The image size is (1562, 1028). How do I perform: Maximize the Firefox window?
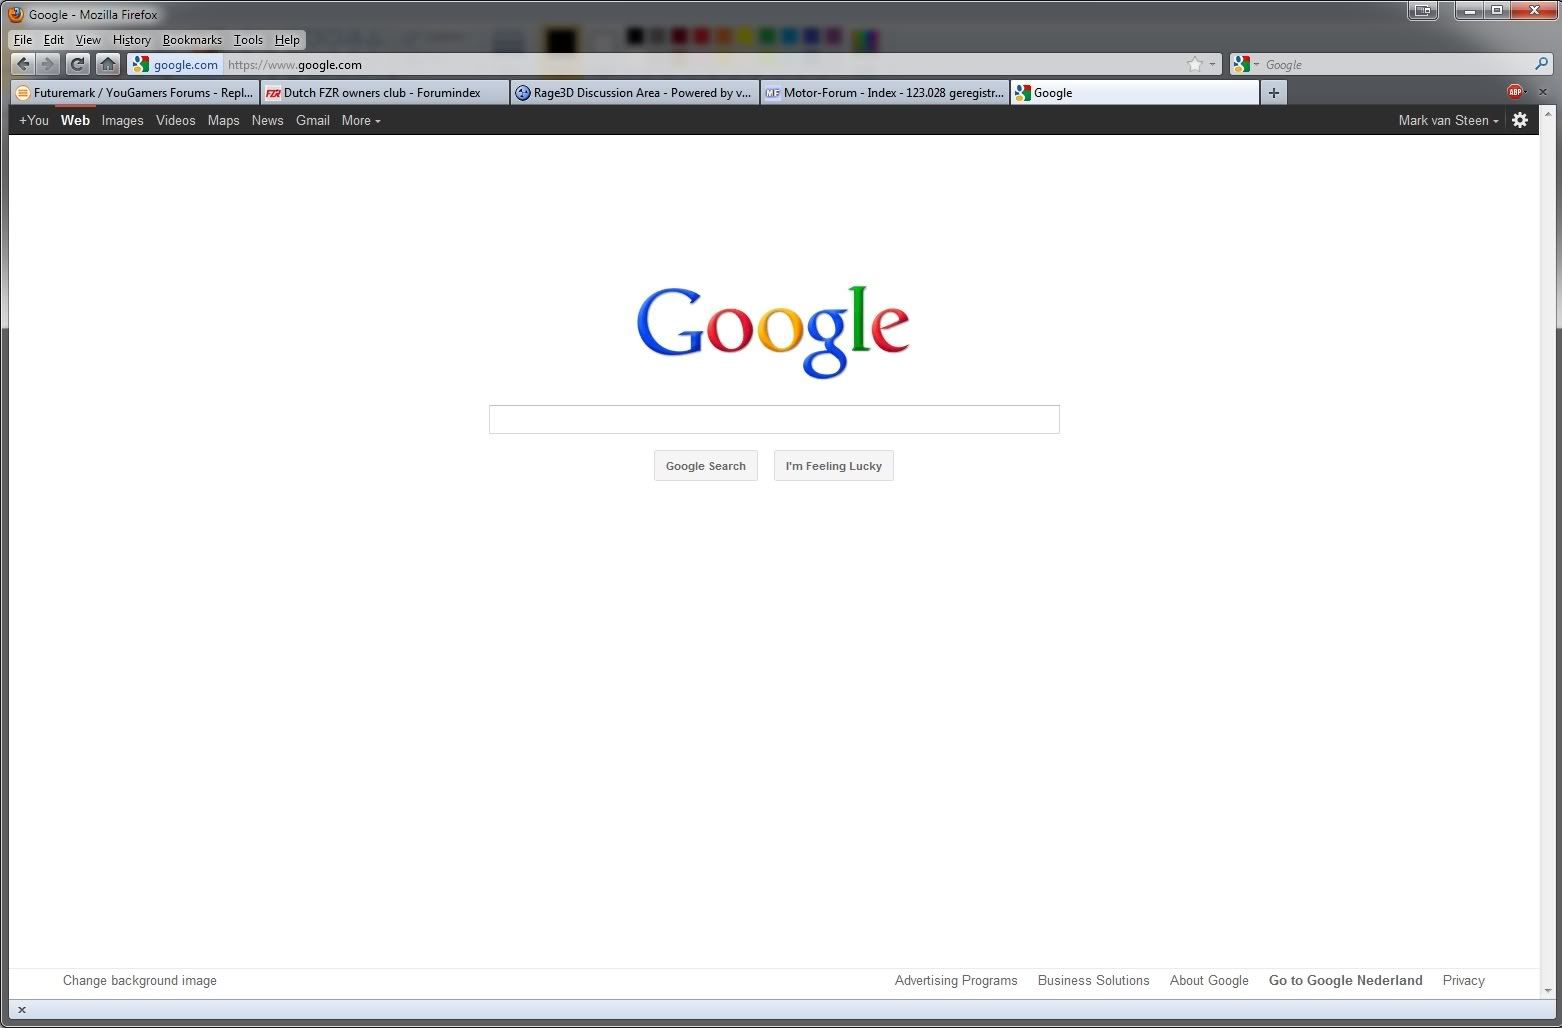[1497, 11]
